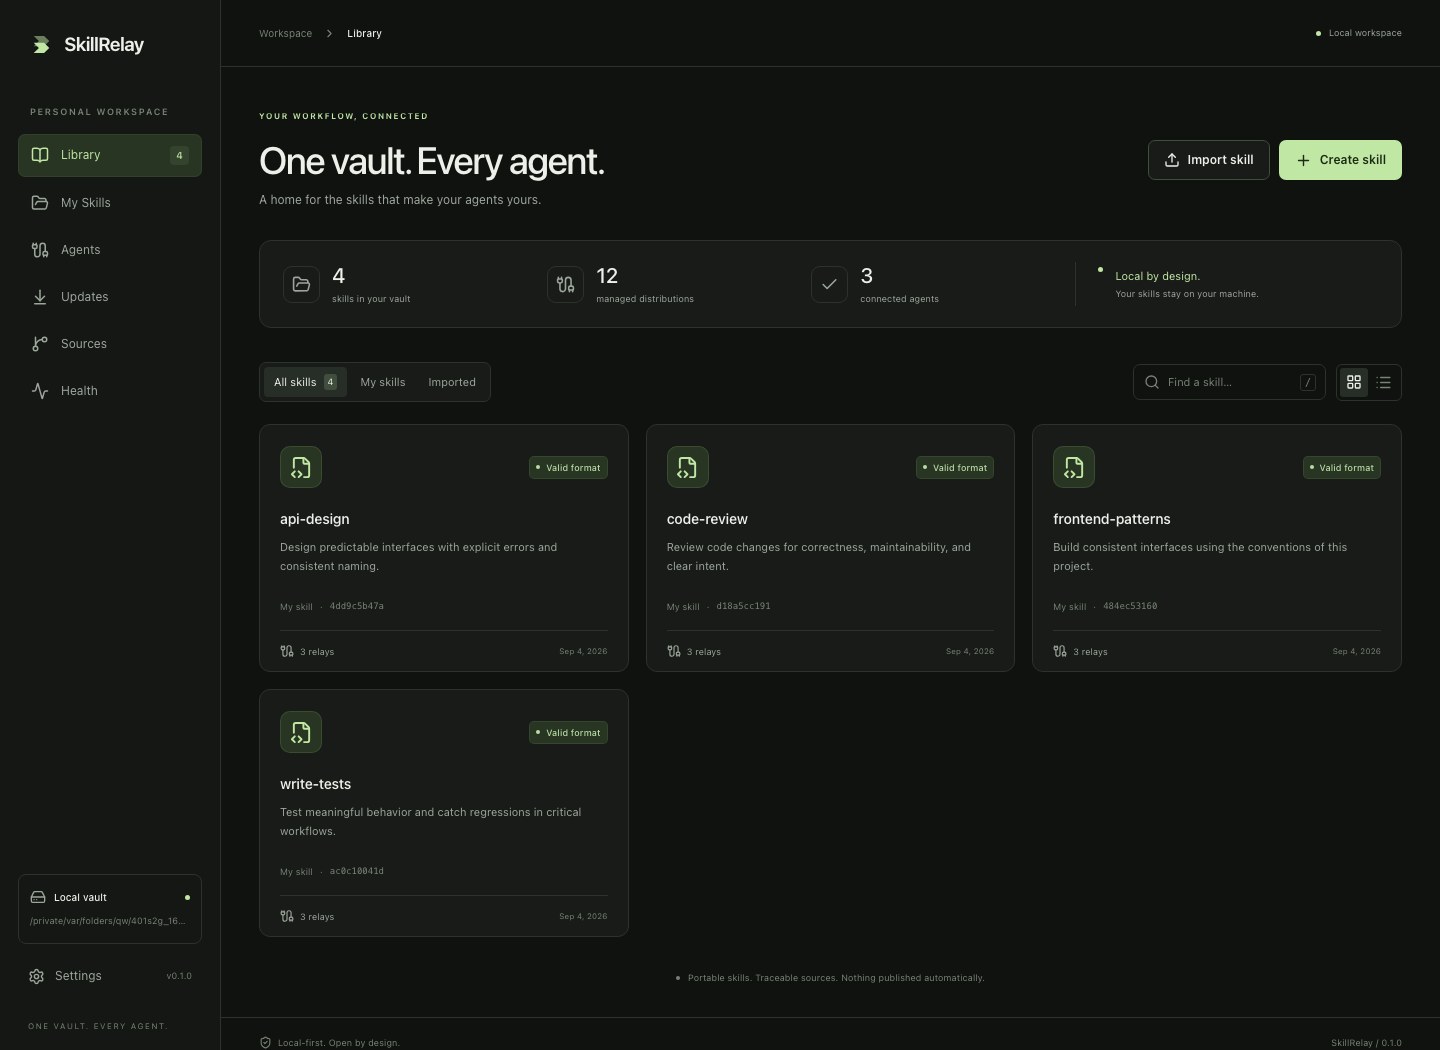Click the slash shortcut hint in search
The height and width of the screenshot is (1050, 1440).
(x=1307, y=382)
